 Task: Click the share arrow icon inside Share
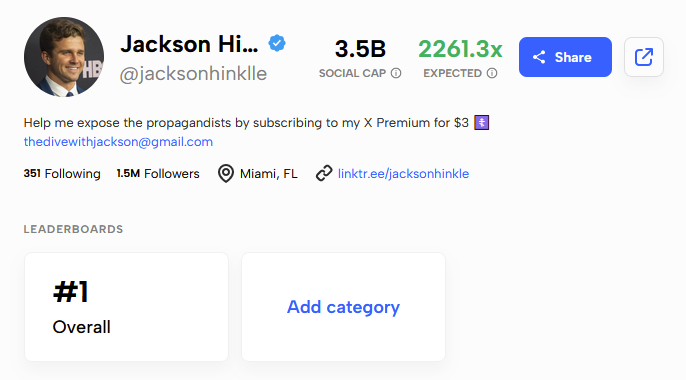click(x=539, y=57)
